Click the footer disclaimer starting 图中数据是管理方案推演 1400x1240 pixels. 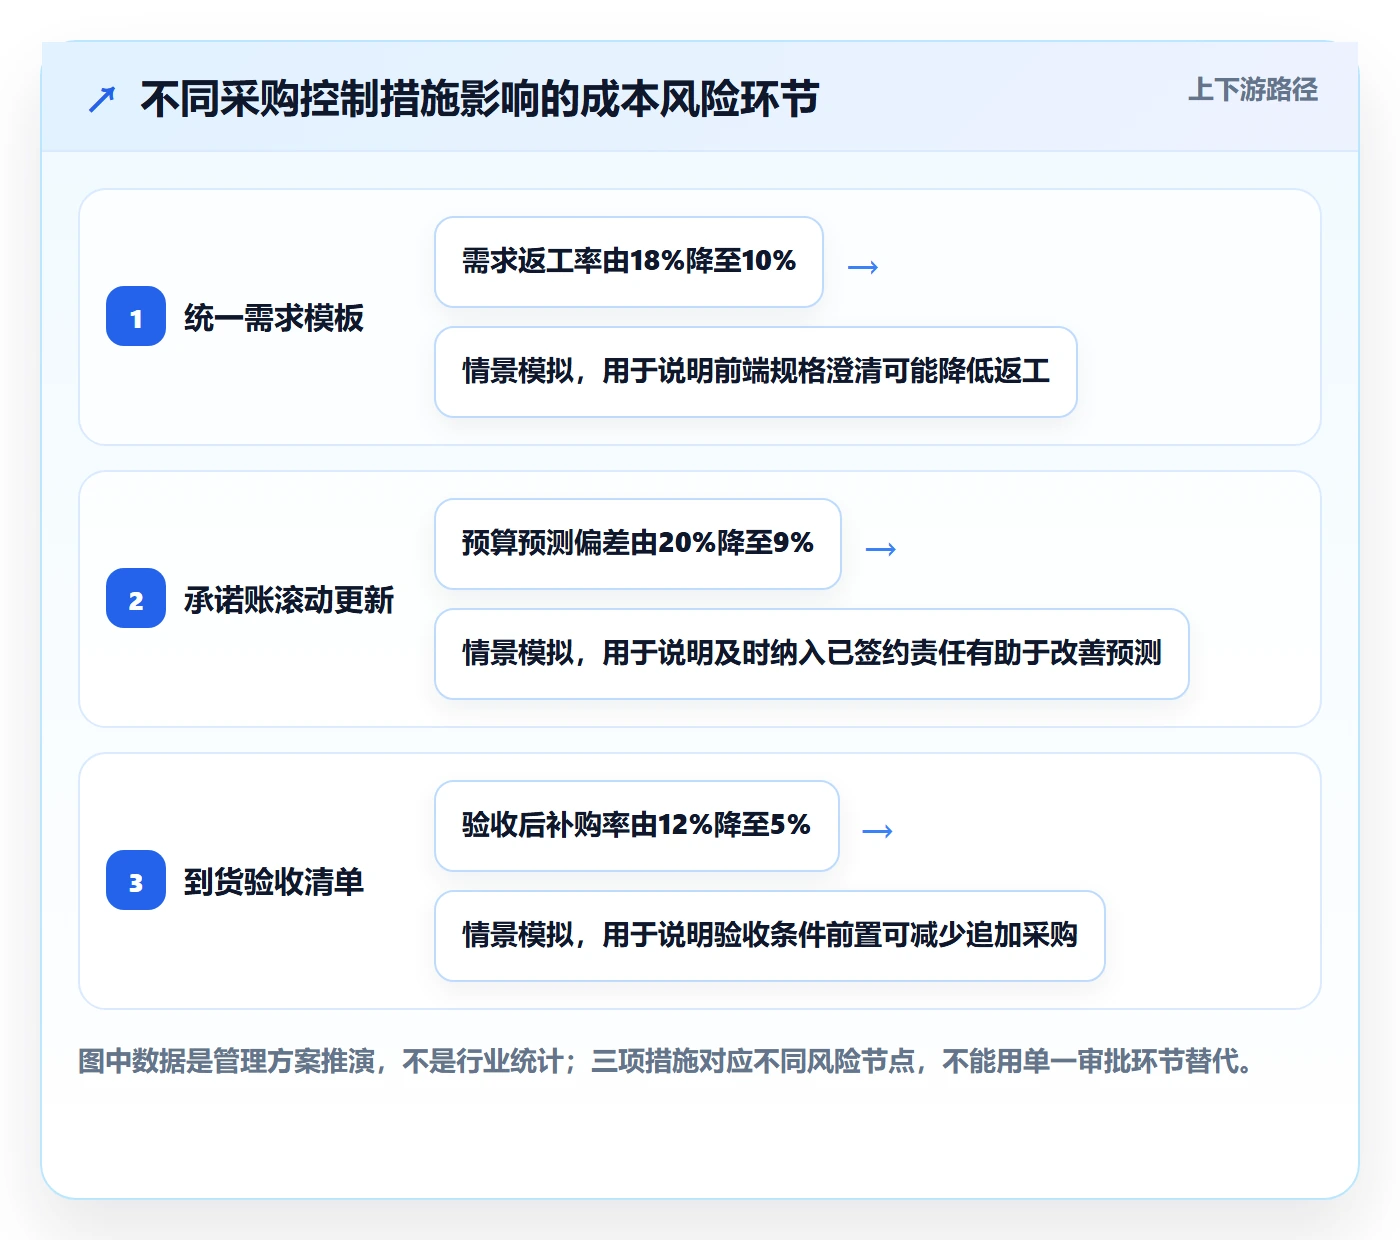(x=666, y=1061)
